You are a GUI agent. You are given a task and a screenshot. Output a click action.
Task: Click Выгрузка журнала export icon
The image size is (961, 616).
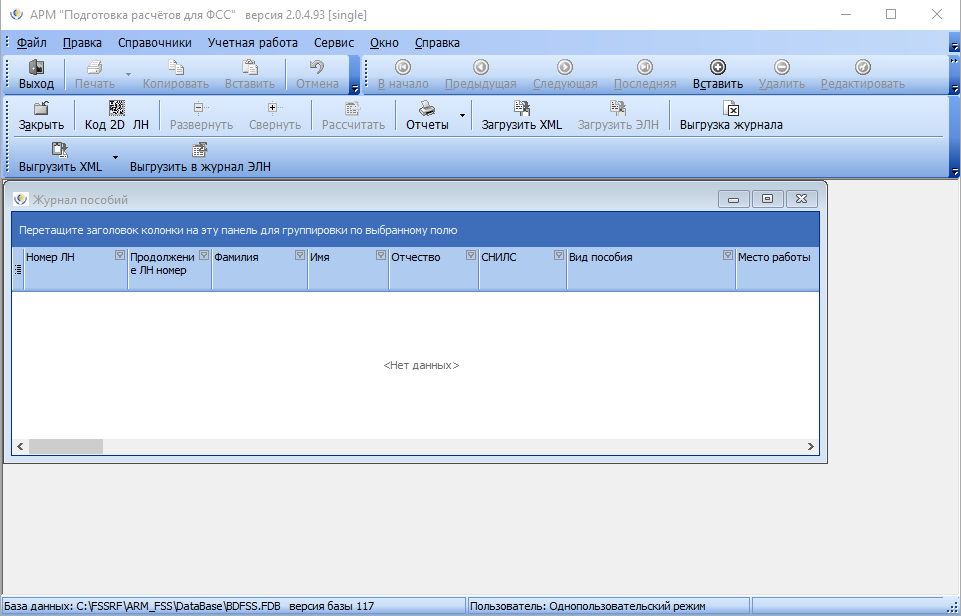(x=731, y=108)
